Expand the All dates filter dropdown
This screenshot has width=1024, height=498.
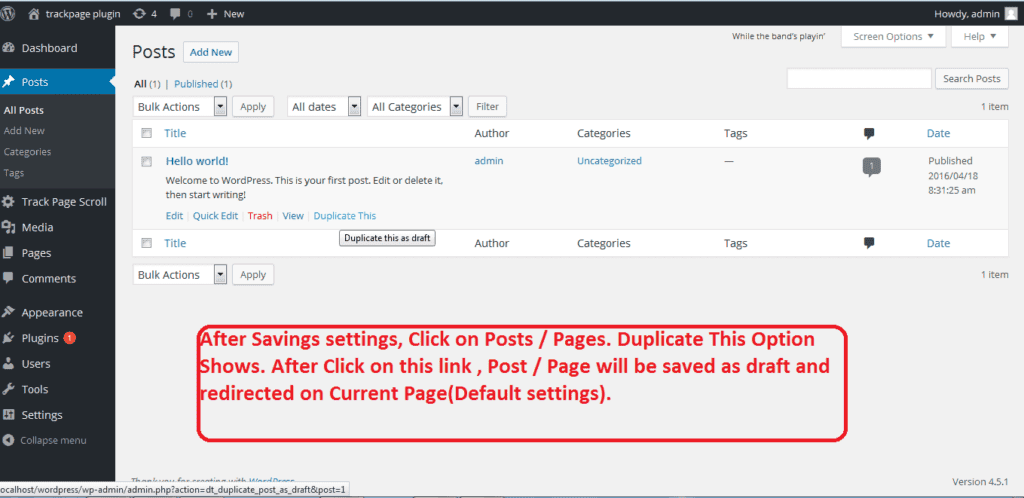325,107
